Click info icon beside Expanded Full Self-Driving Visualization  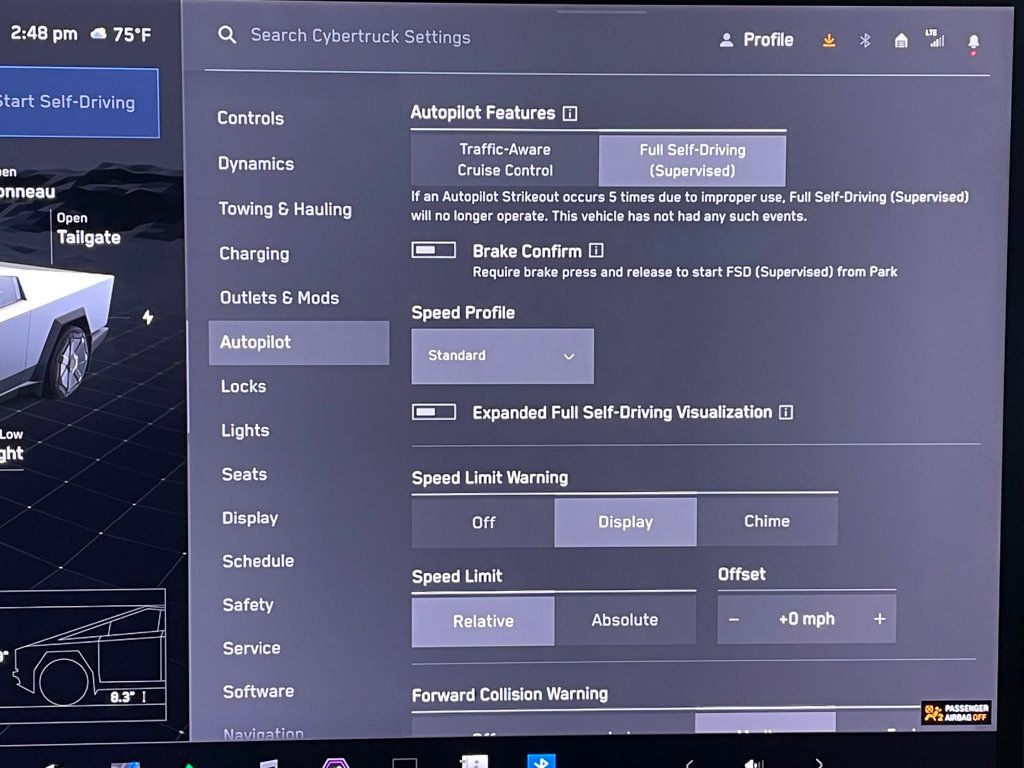pyautogui.click(x=786, y=412)
